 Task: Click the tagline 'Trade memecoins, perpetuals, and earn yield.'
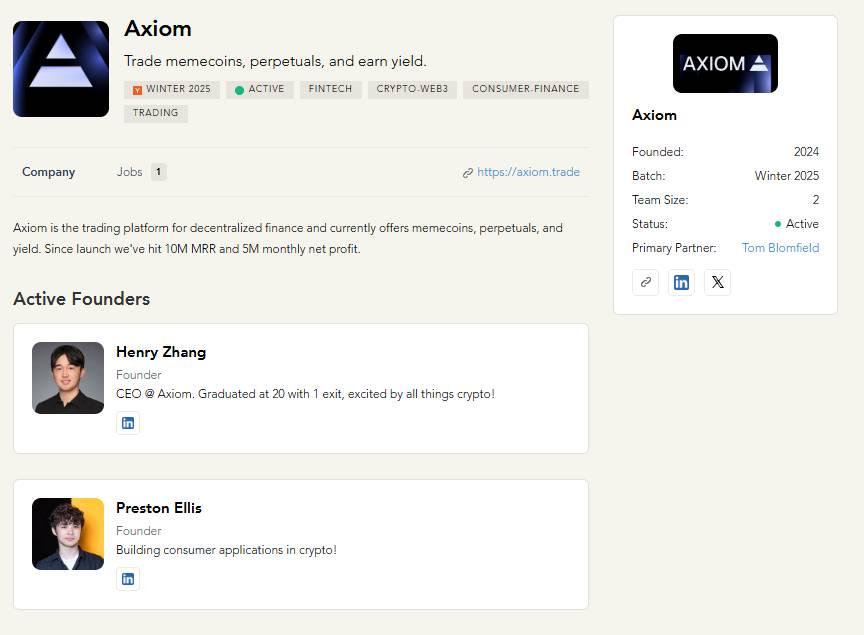275,61
